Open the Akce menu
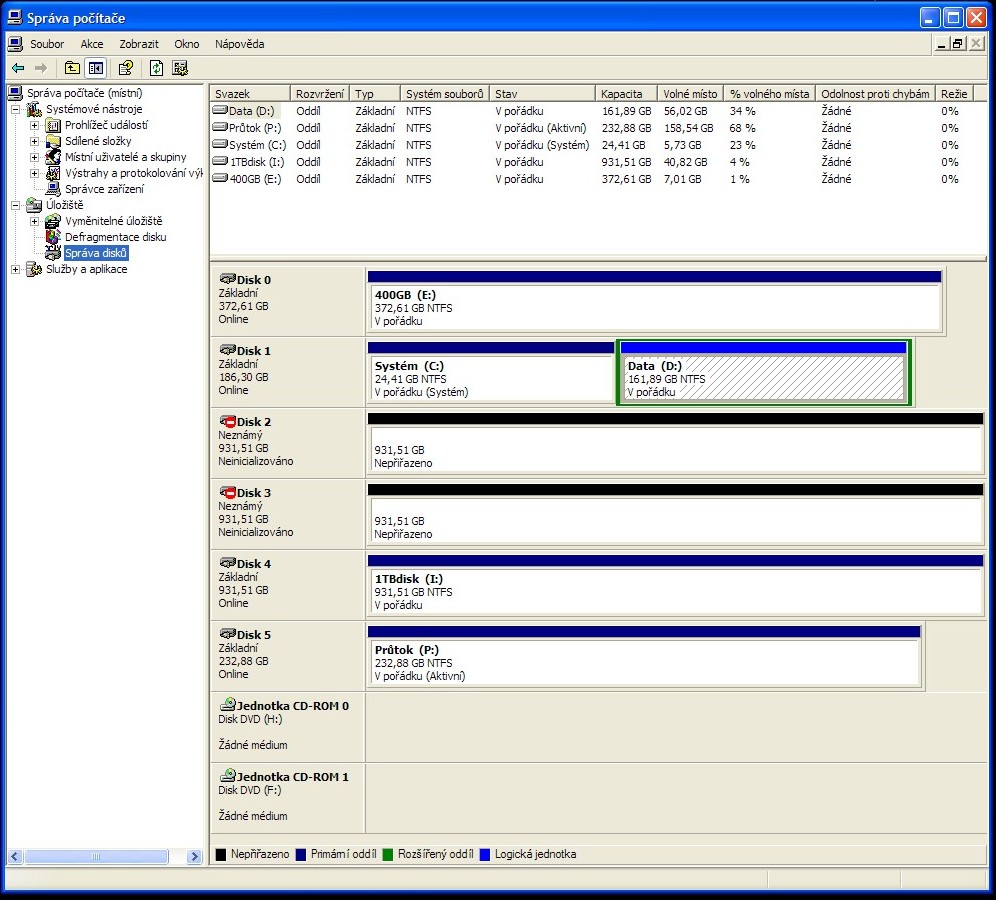Image resolution: width=996 pixels, height=900 pixels. pyautogui.click(x=92, y=44)
